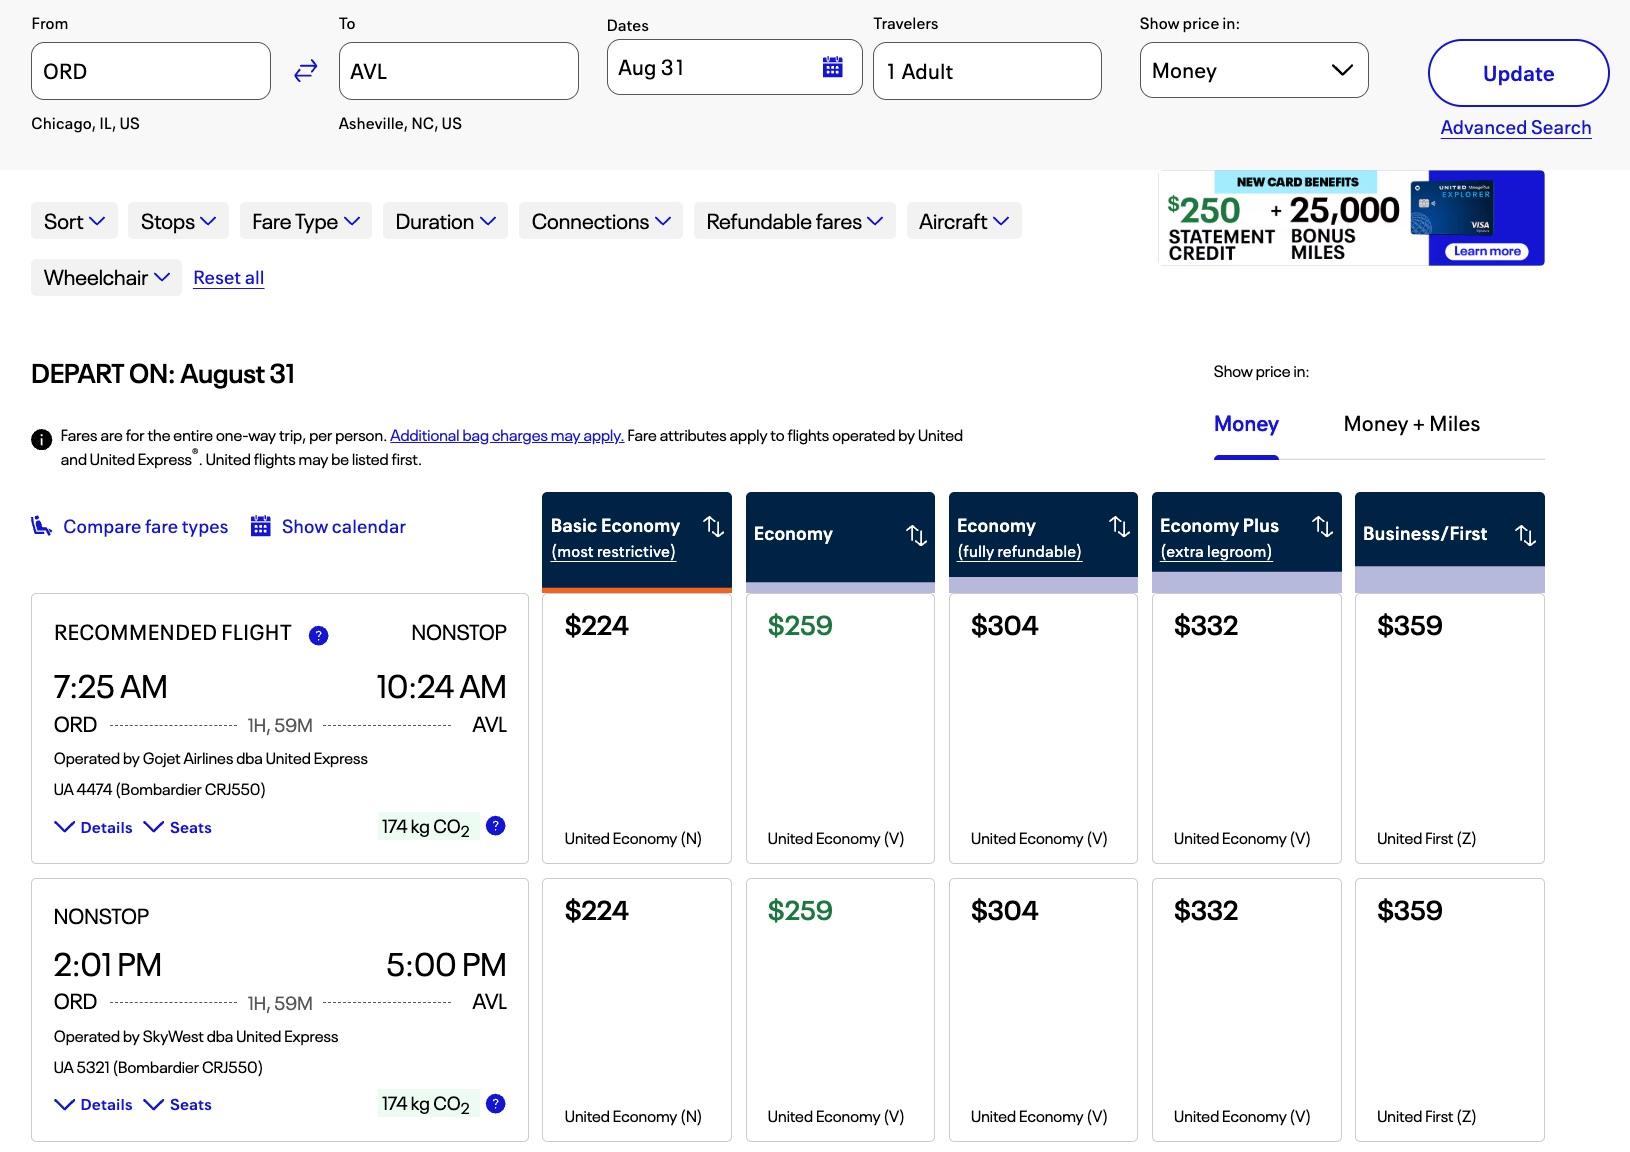The image size is (1630, 1152).
Task: Switch to Money + Miles tab
Action: tap(1411, 424)
